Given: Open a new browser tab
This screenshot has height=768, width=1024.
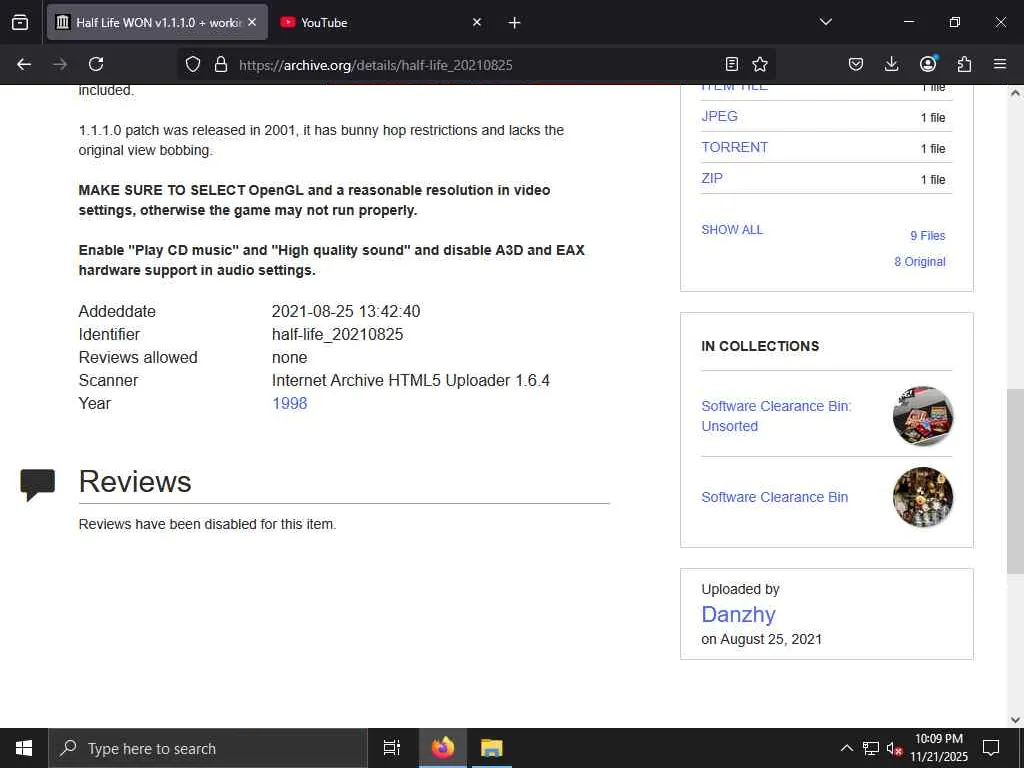Looking at the screenshot, I should pyautogui.click(x=514, y=23).
